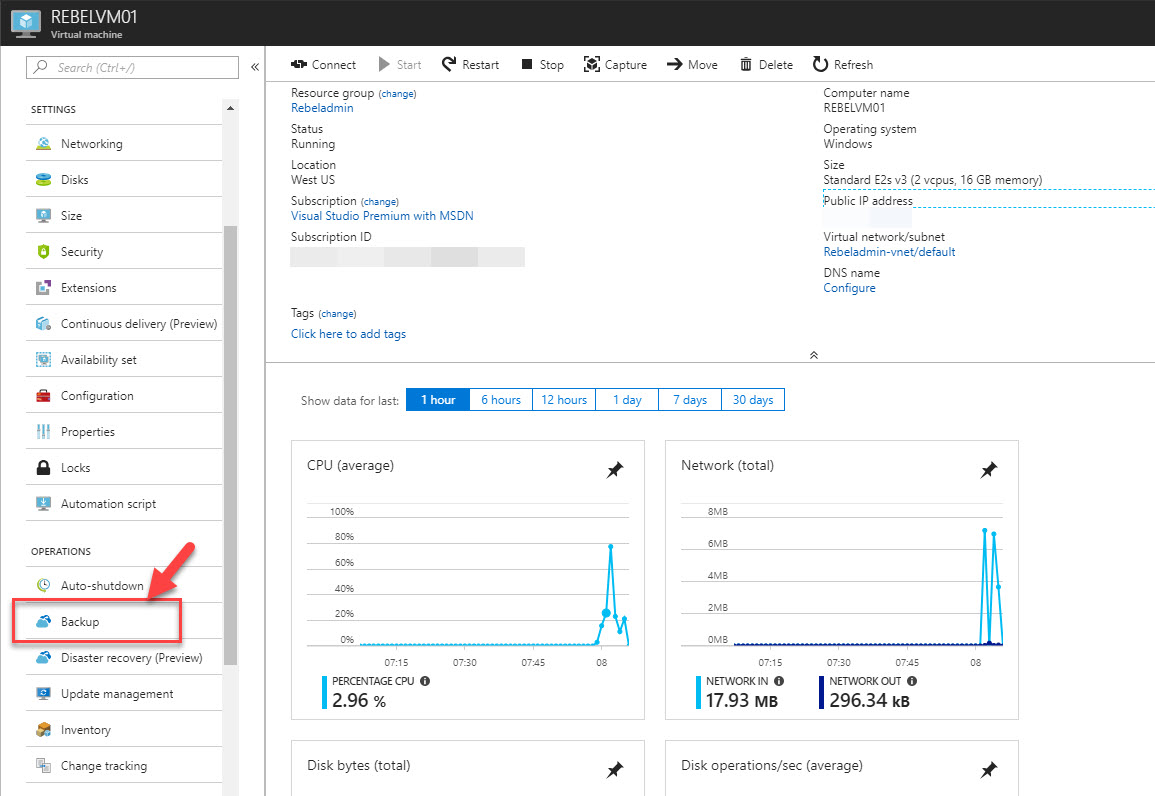This screenshot has height=796, width=1155.
Task: Click the Properties bars icon
Action: pos(43,432)
